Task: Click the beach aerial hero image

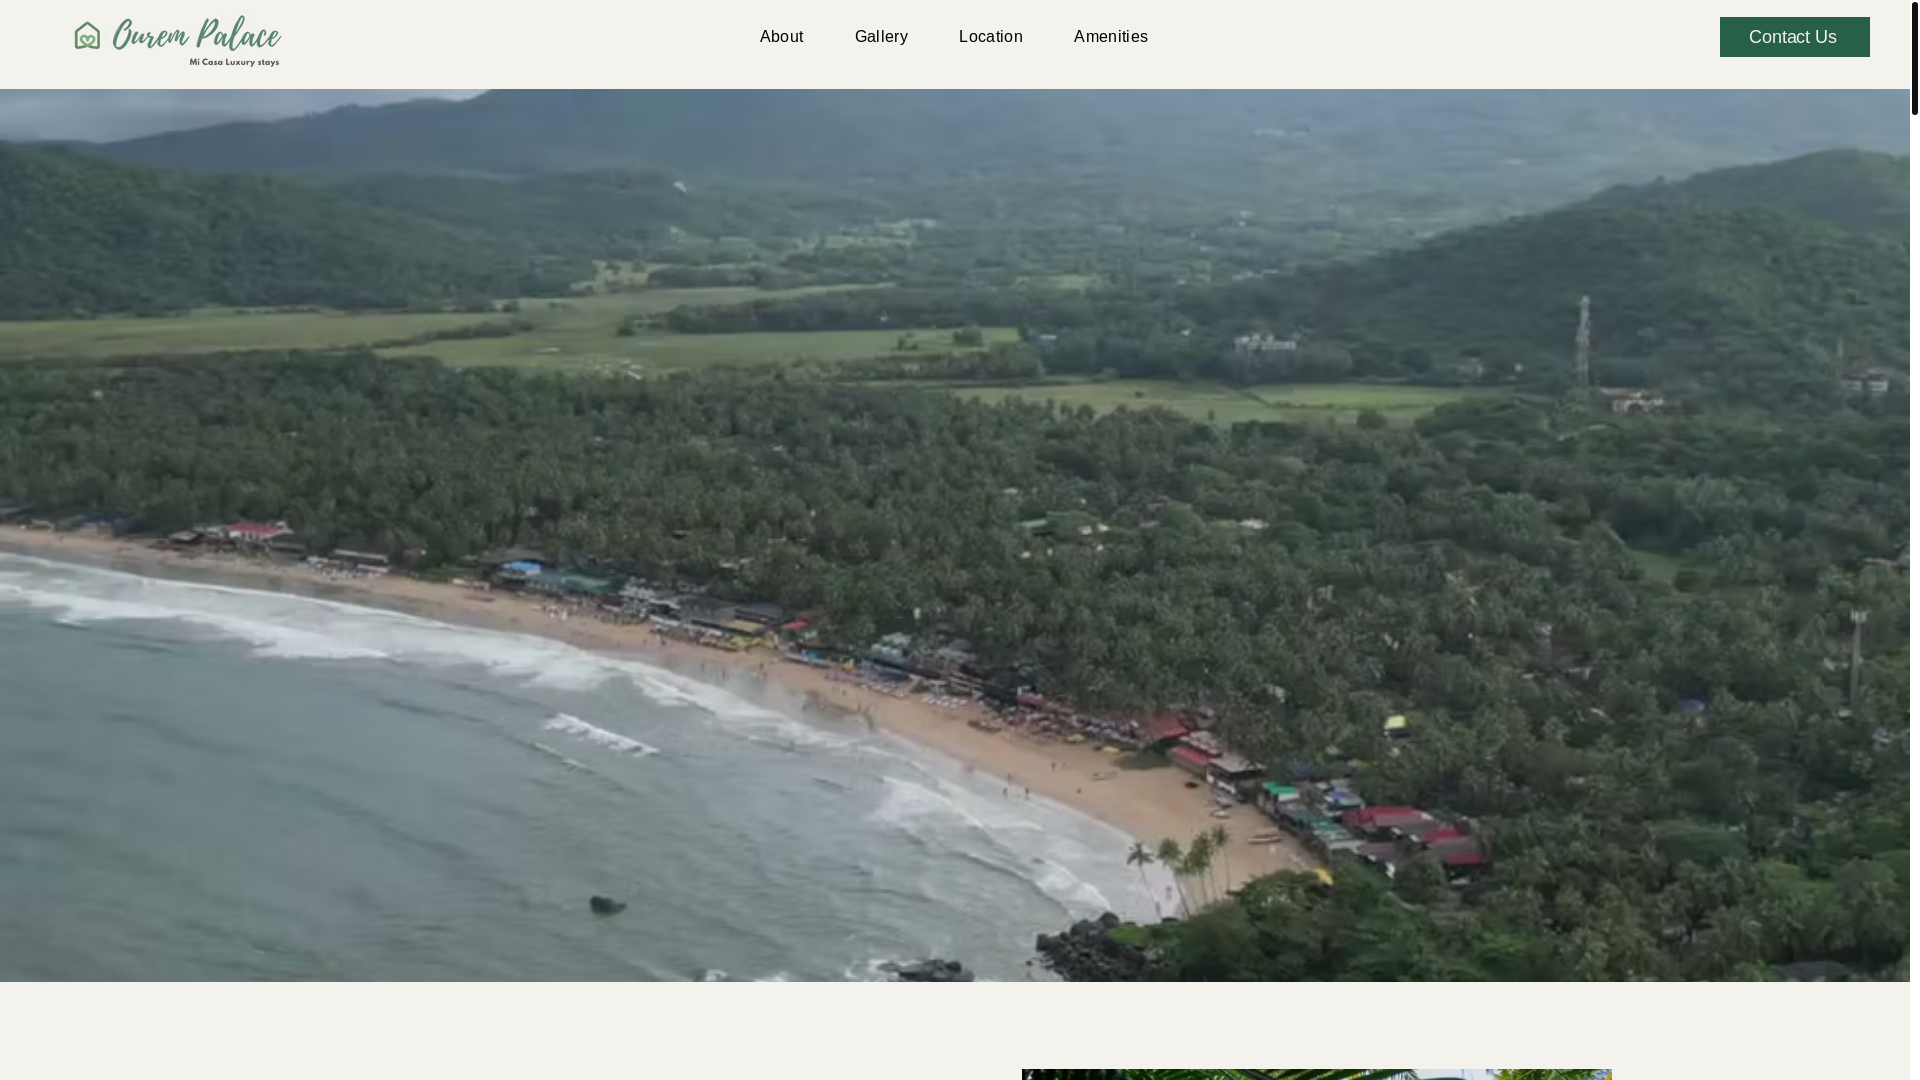Action: click(955, 535)
